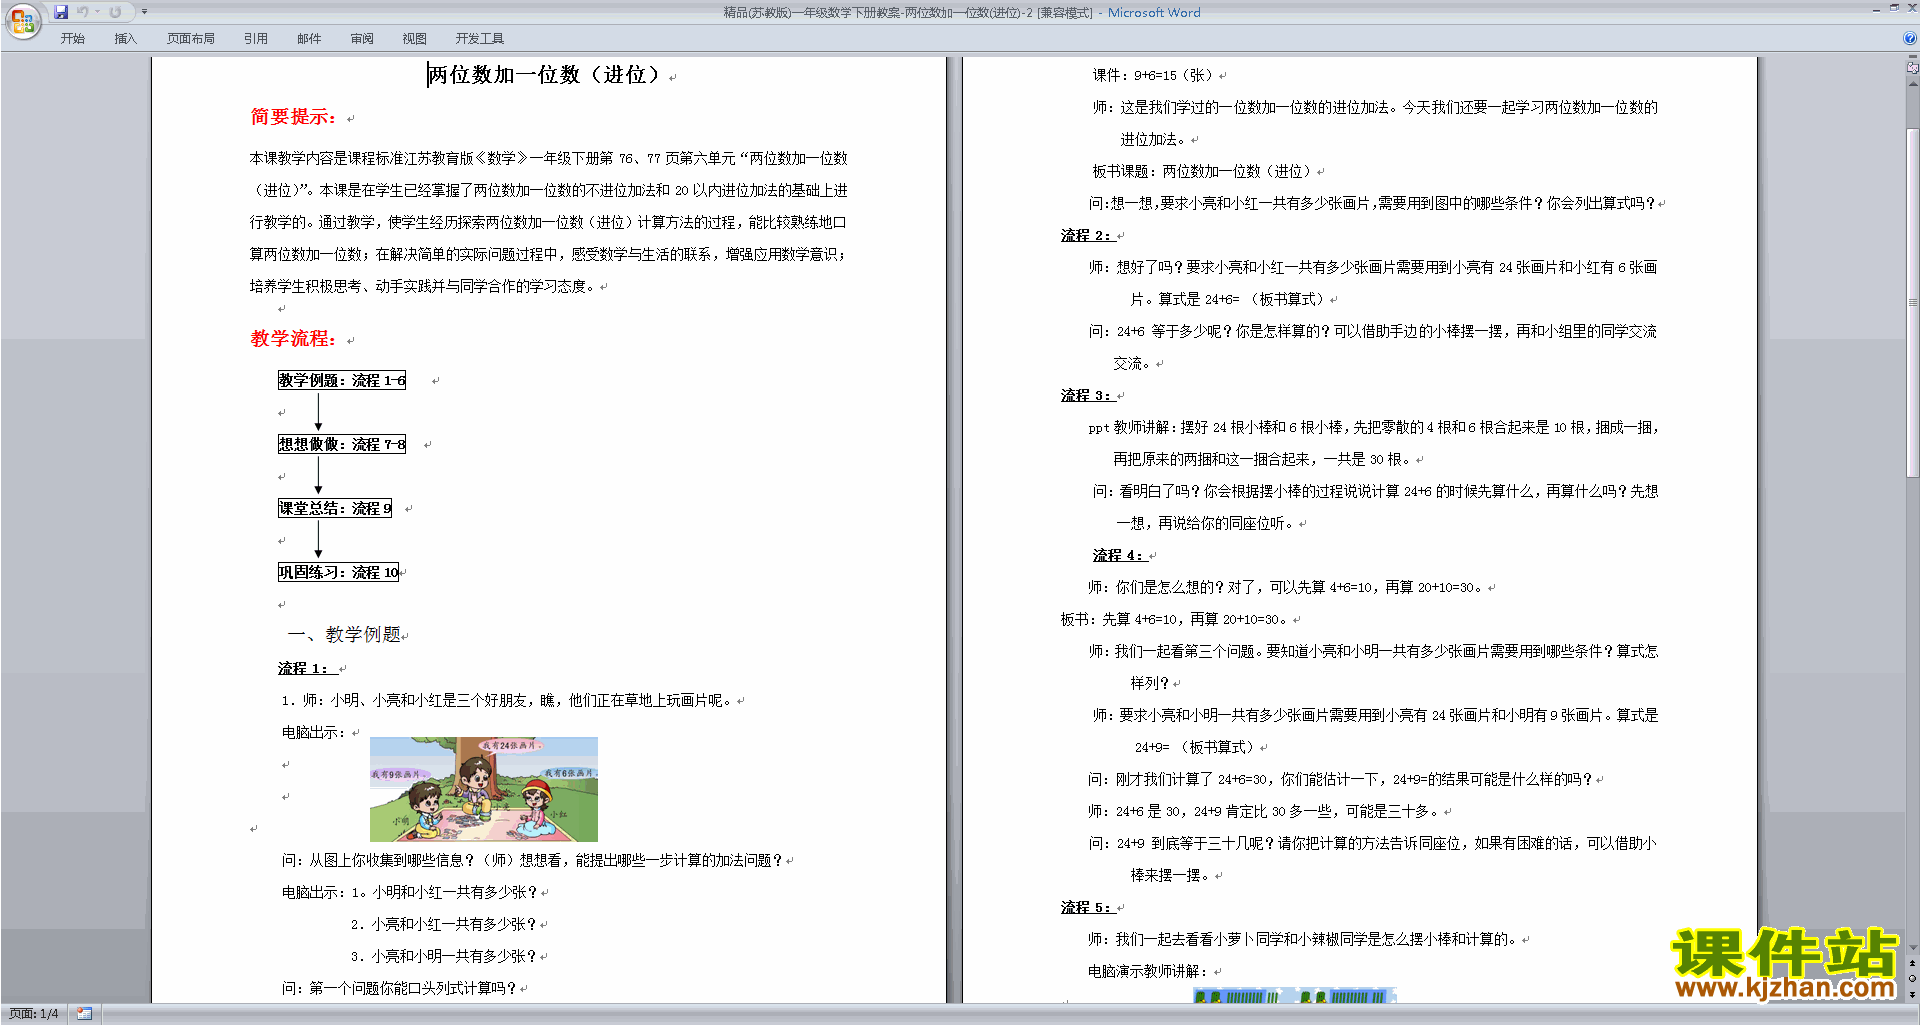This screenshot has height=1025, width=1920.
Task: Select the flowchart box 巩固练习：流程 10
Action: click(338, 572)
